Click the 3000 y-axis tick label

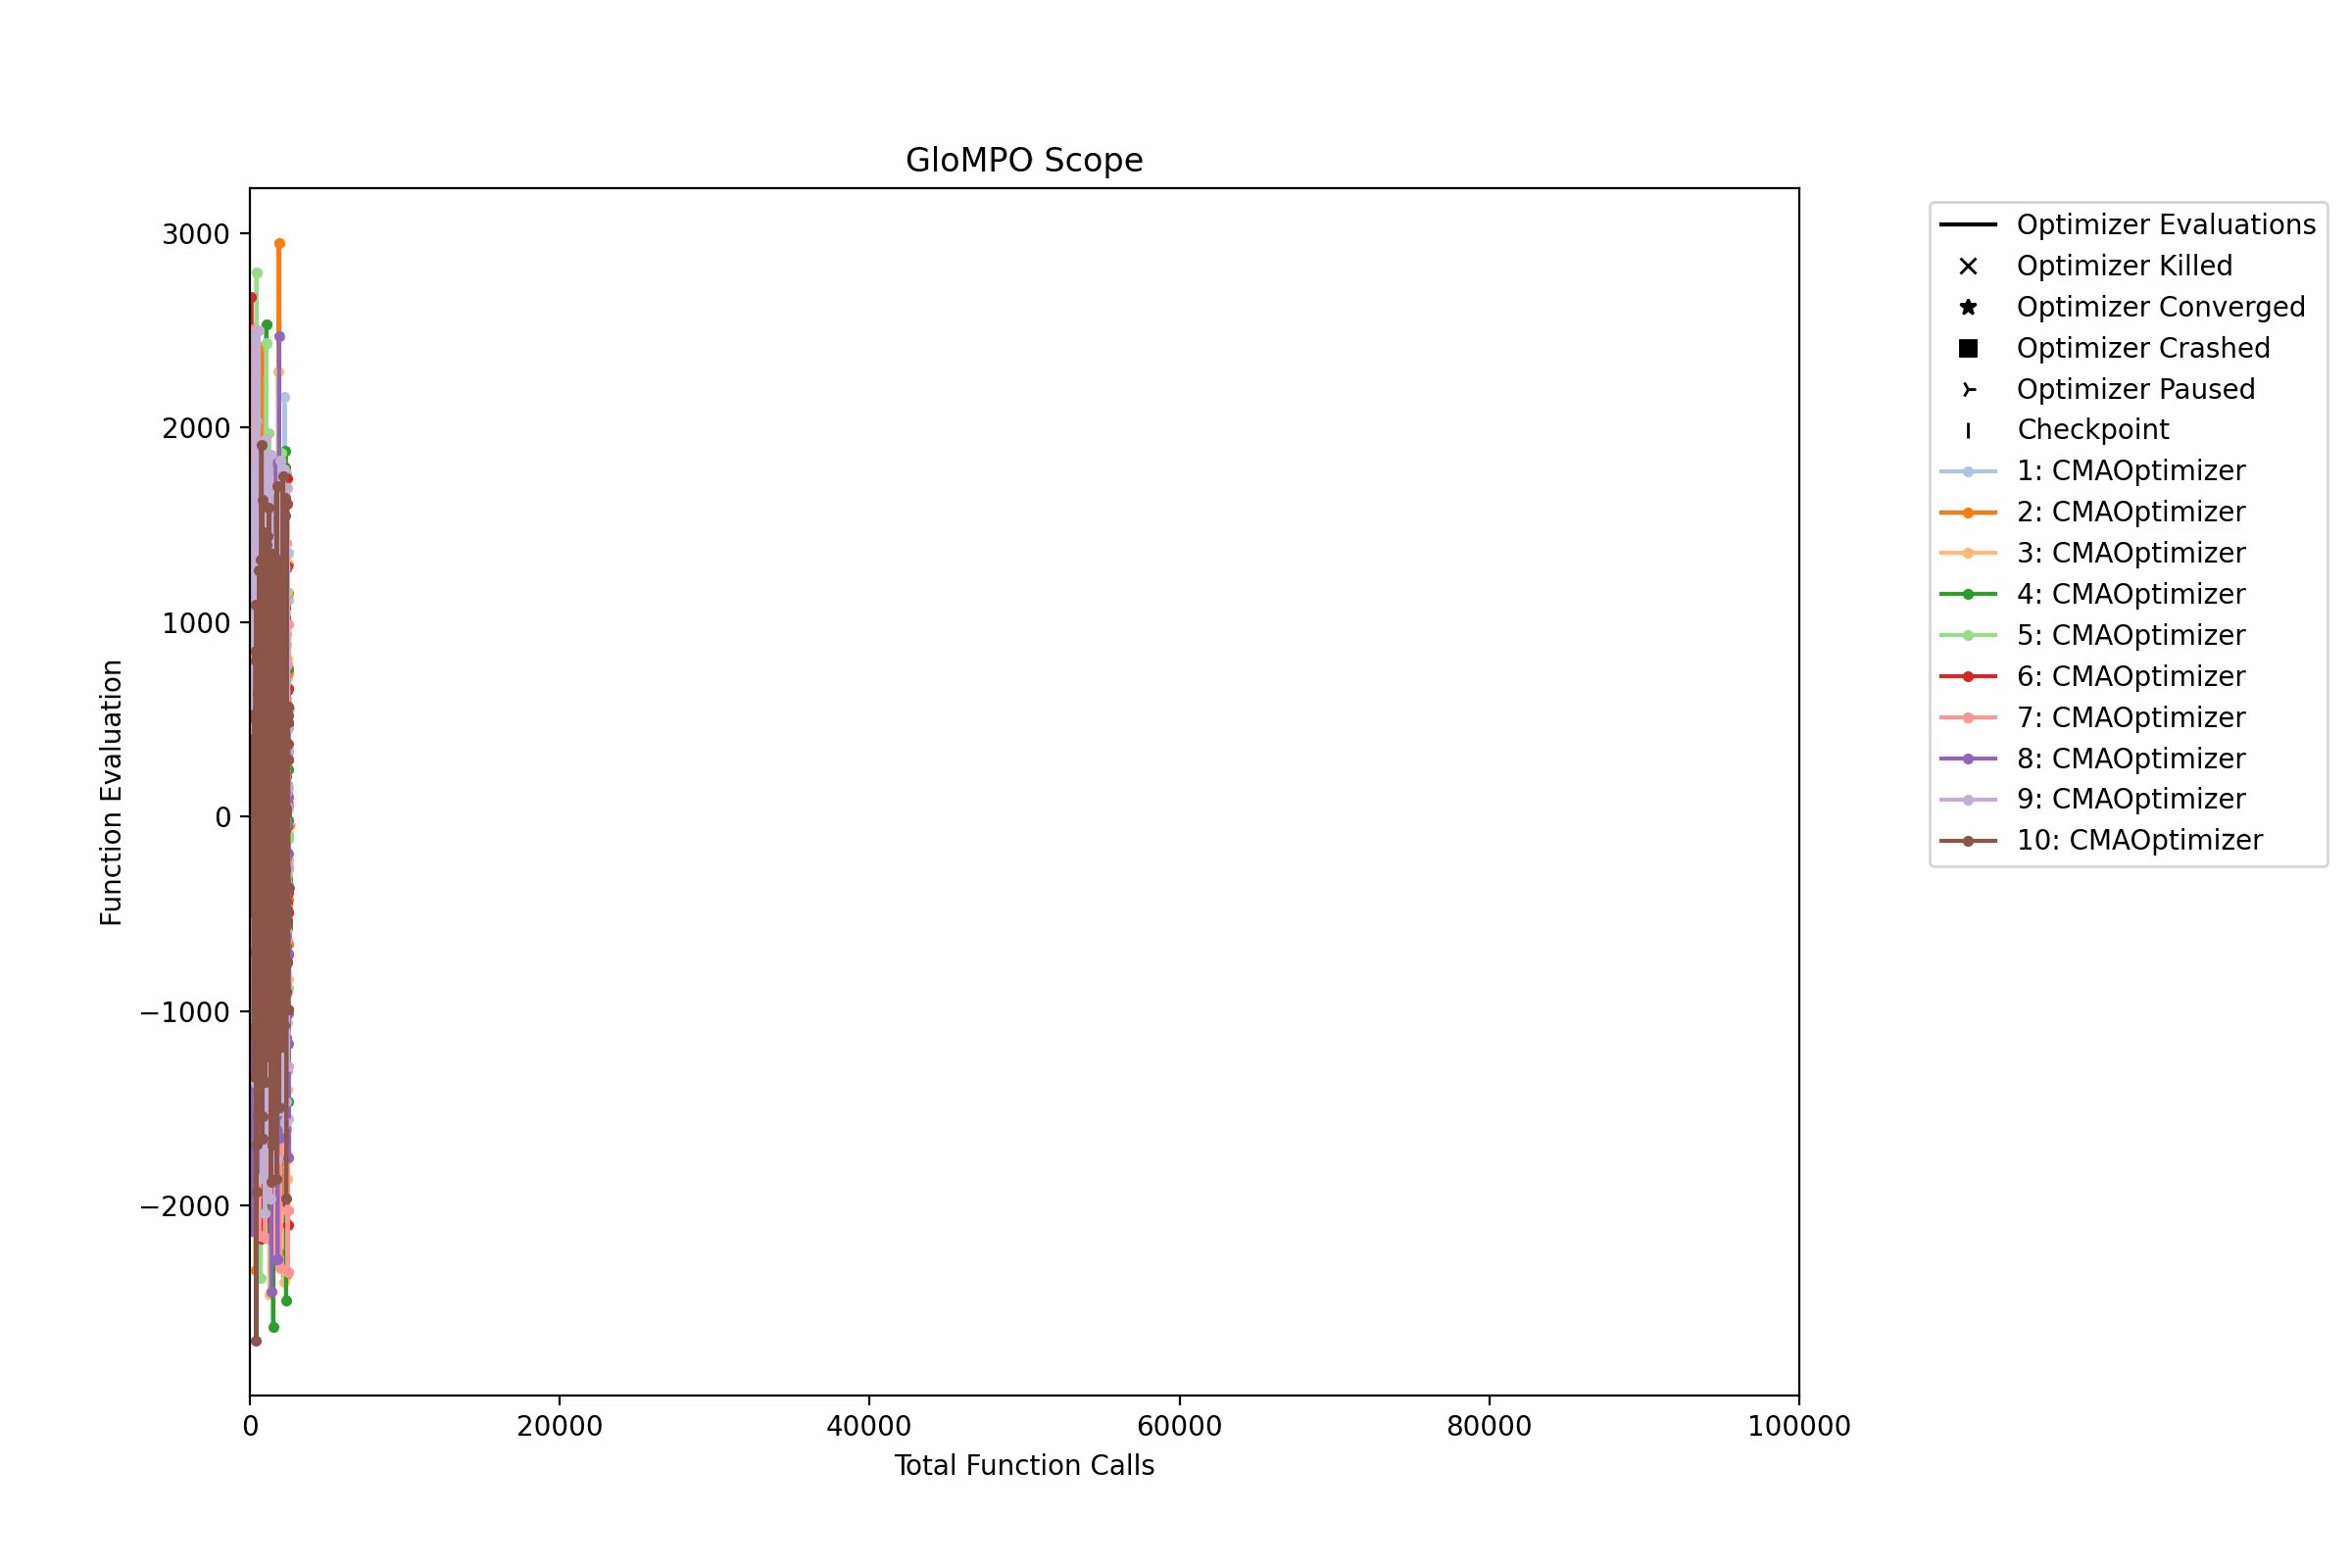195,234
